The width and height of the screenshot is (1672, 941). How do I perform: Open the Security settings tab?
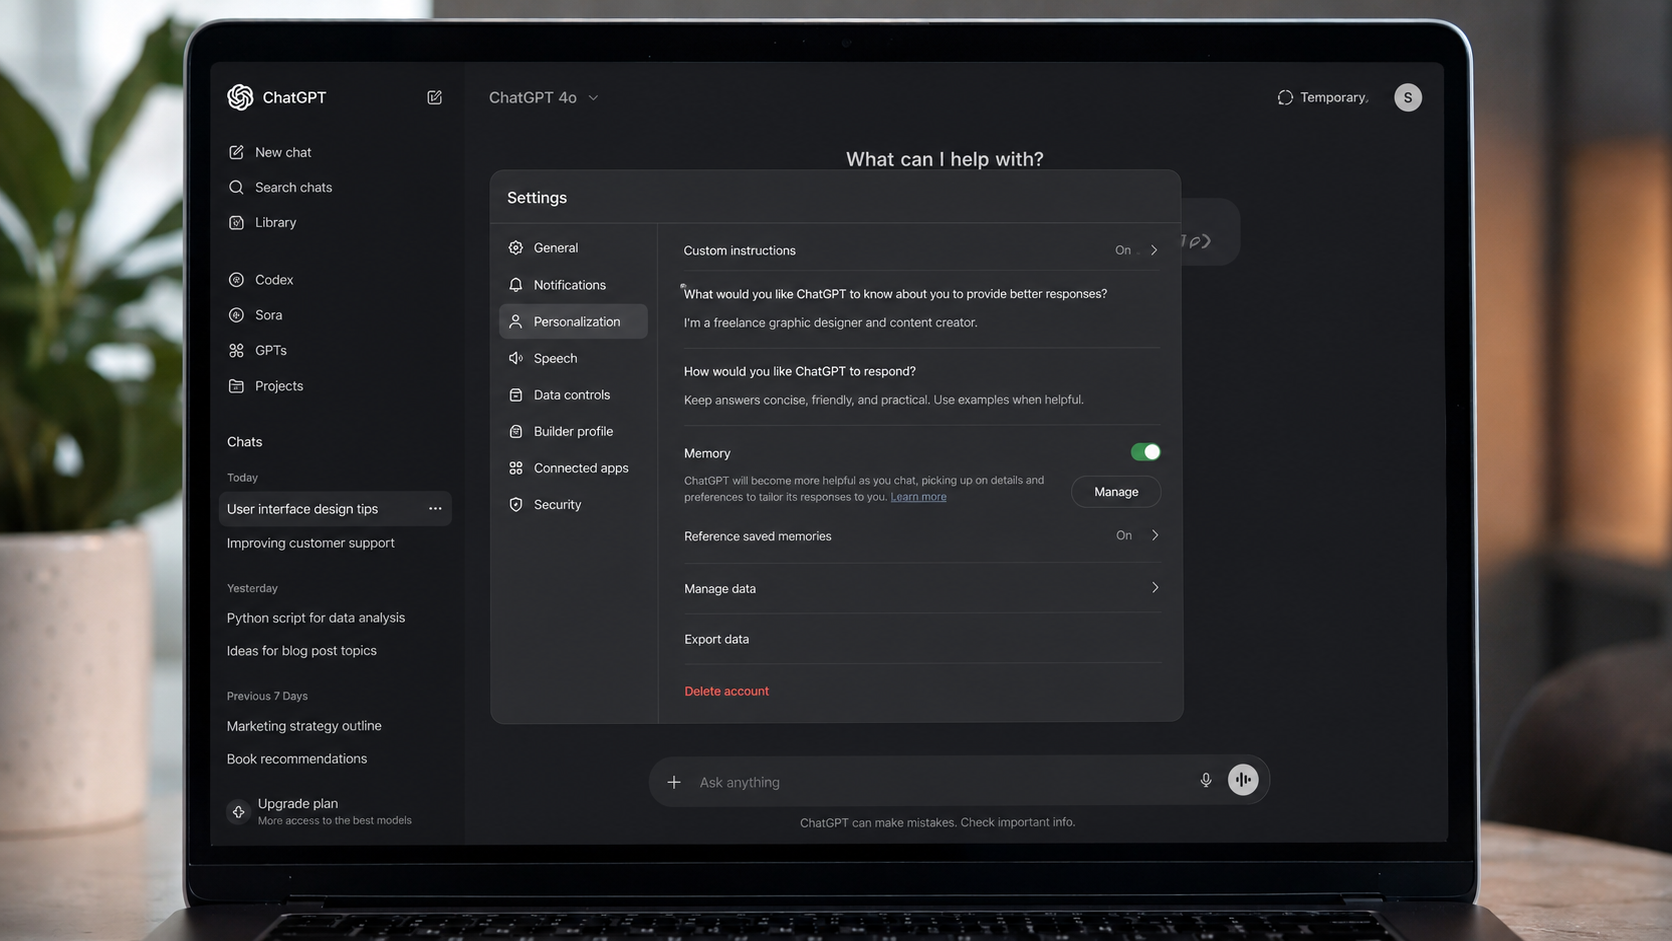[x=573, y=505]
